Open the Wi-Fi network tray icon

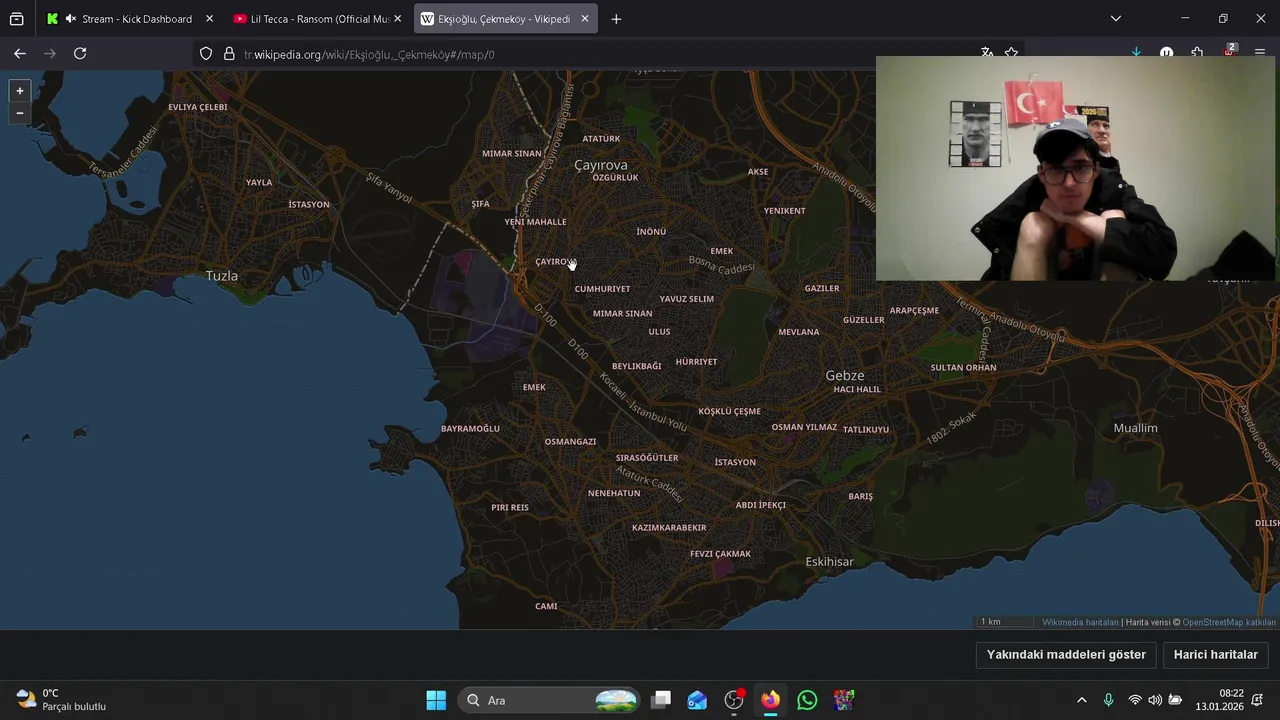coord(1134,700)
